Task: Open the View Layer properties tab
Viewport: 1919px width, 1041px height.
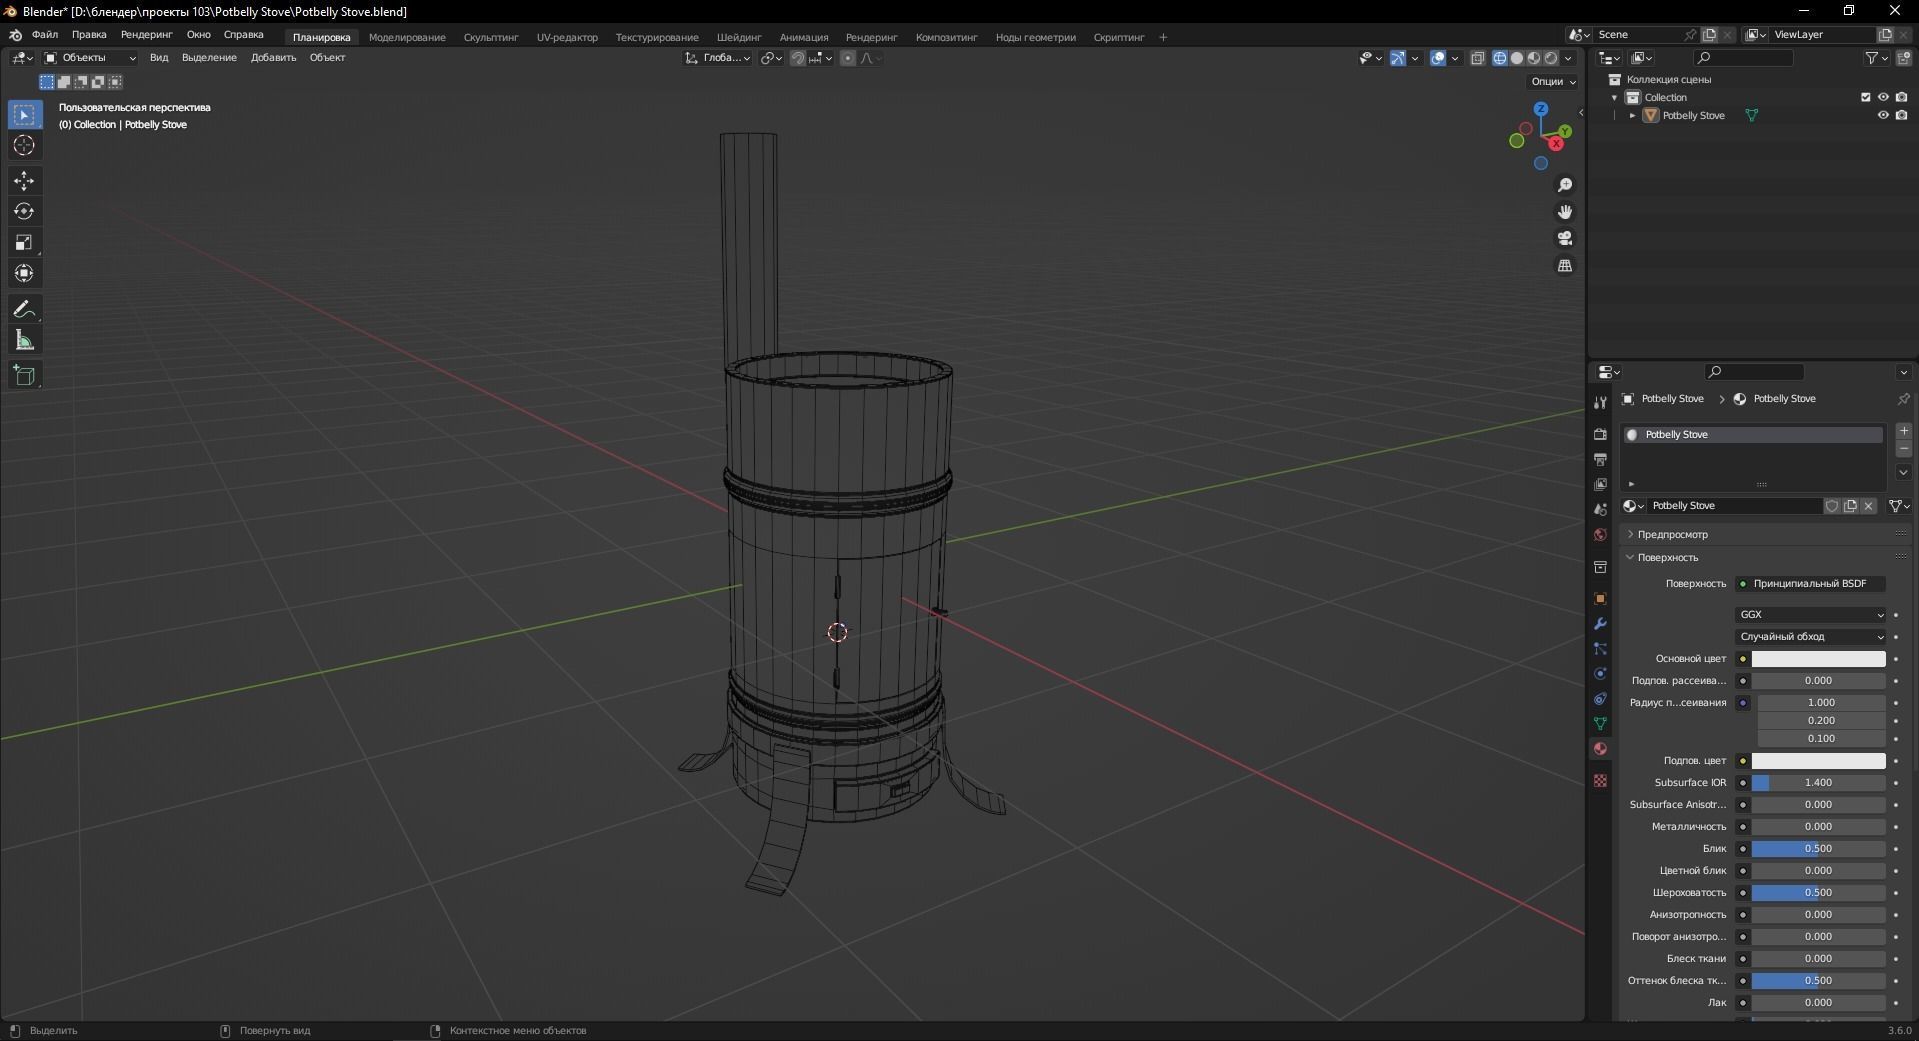Action: tap(1600, 484)
